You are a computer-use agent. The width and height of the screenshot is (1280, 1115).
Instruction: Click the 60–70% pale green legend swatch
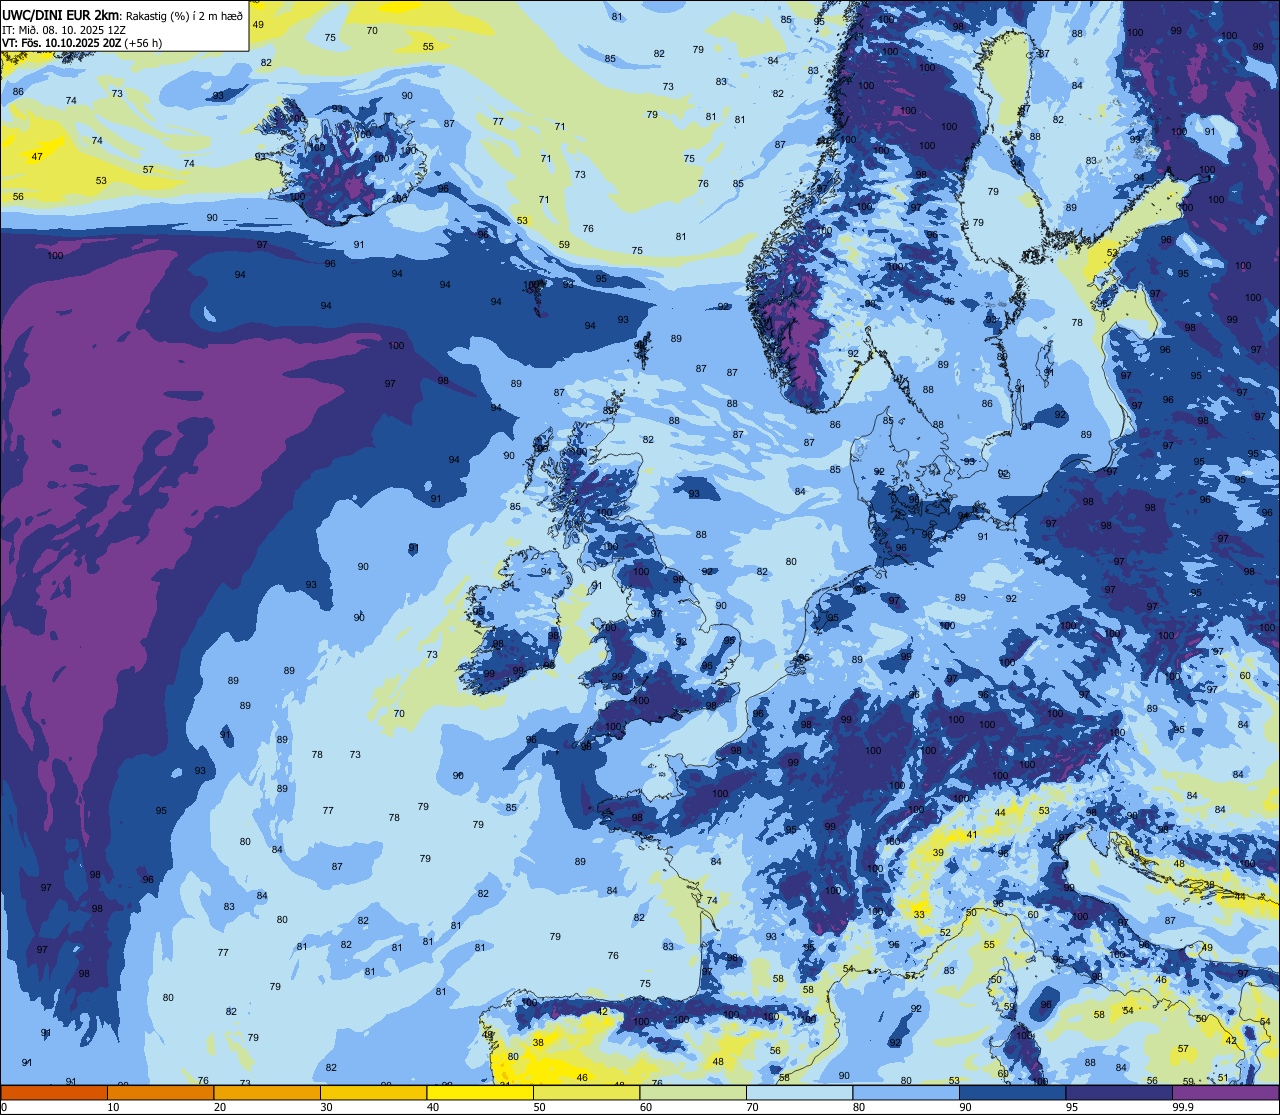[x=693, y=1093]
